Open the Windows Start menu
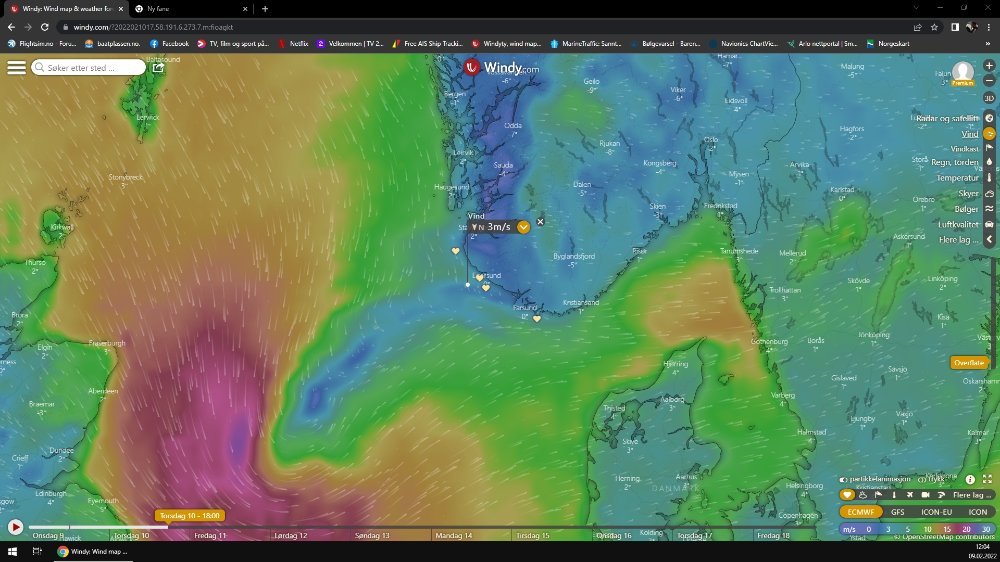The width and height of the screenshot is (1000, 562). tap(11, 551)
